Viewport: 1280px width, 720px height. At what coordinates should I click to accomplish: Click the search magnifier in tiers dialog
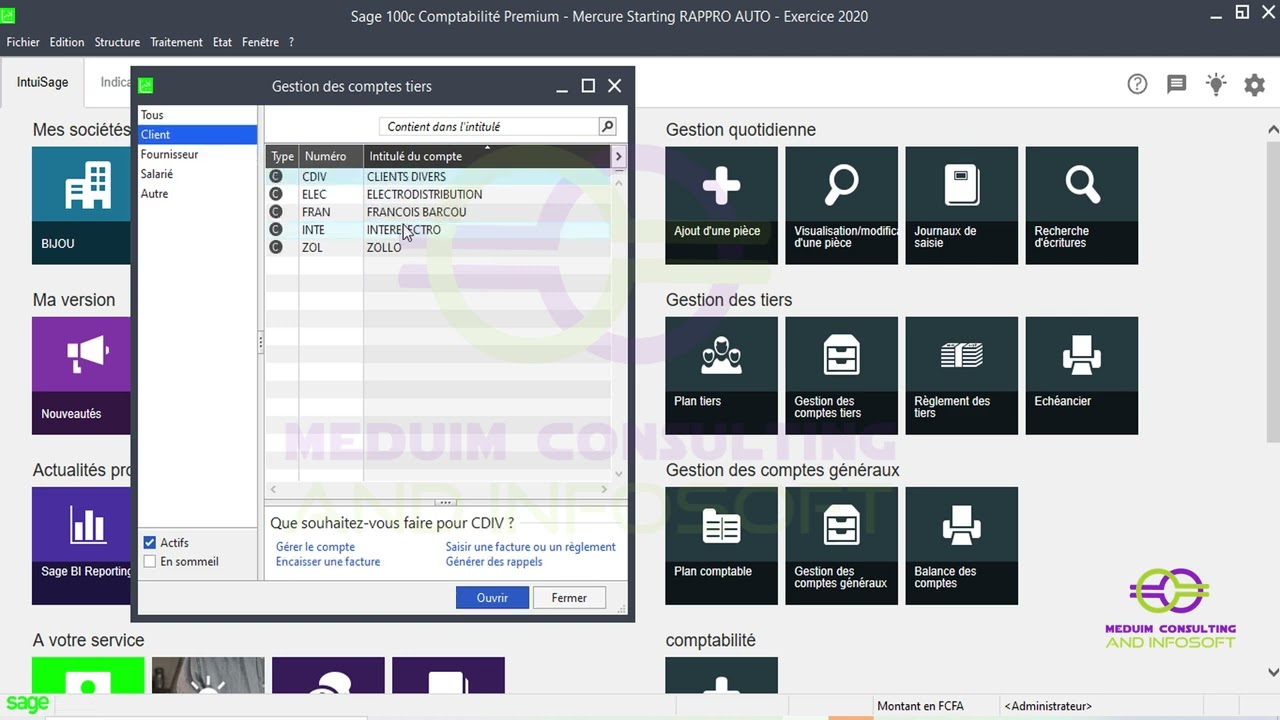click(x=607, y=126)
